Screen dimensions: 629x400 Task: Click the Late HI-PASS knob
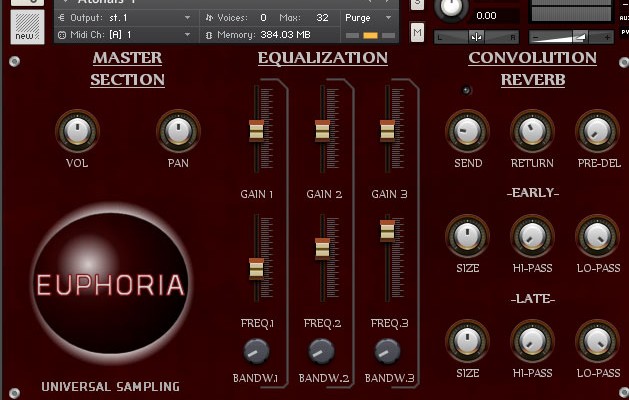(532, 341)
